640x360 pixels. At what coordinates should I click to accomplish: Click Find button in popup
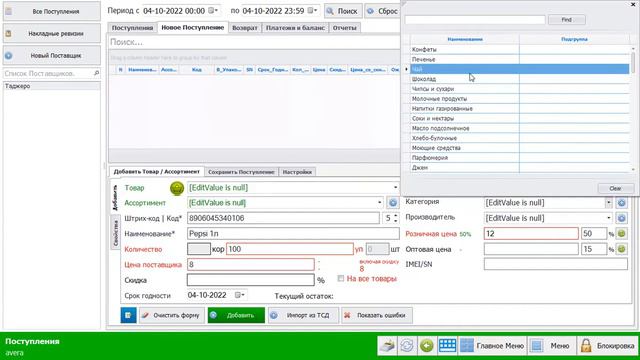pos(567,20)
